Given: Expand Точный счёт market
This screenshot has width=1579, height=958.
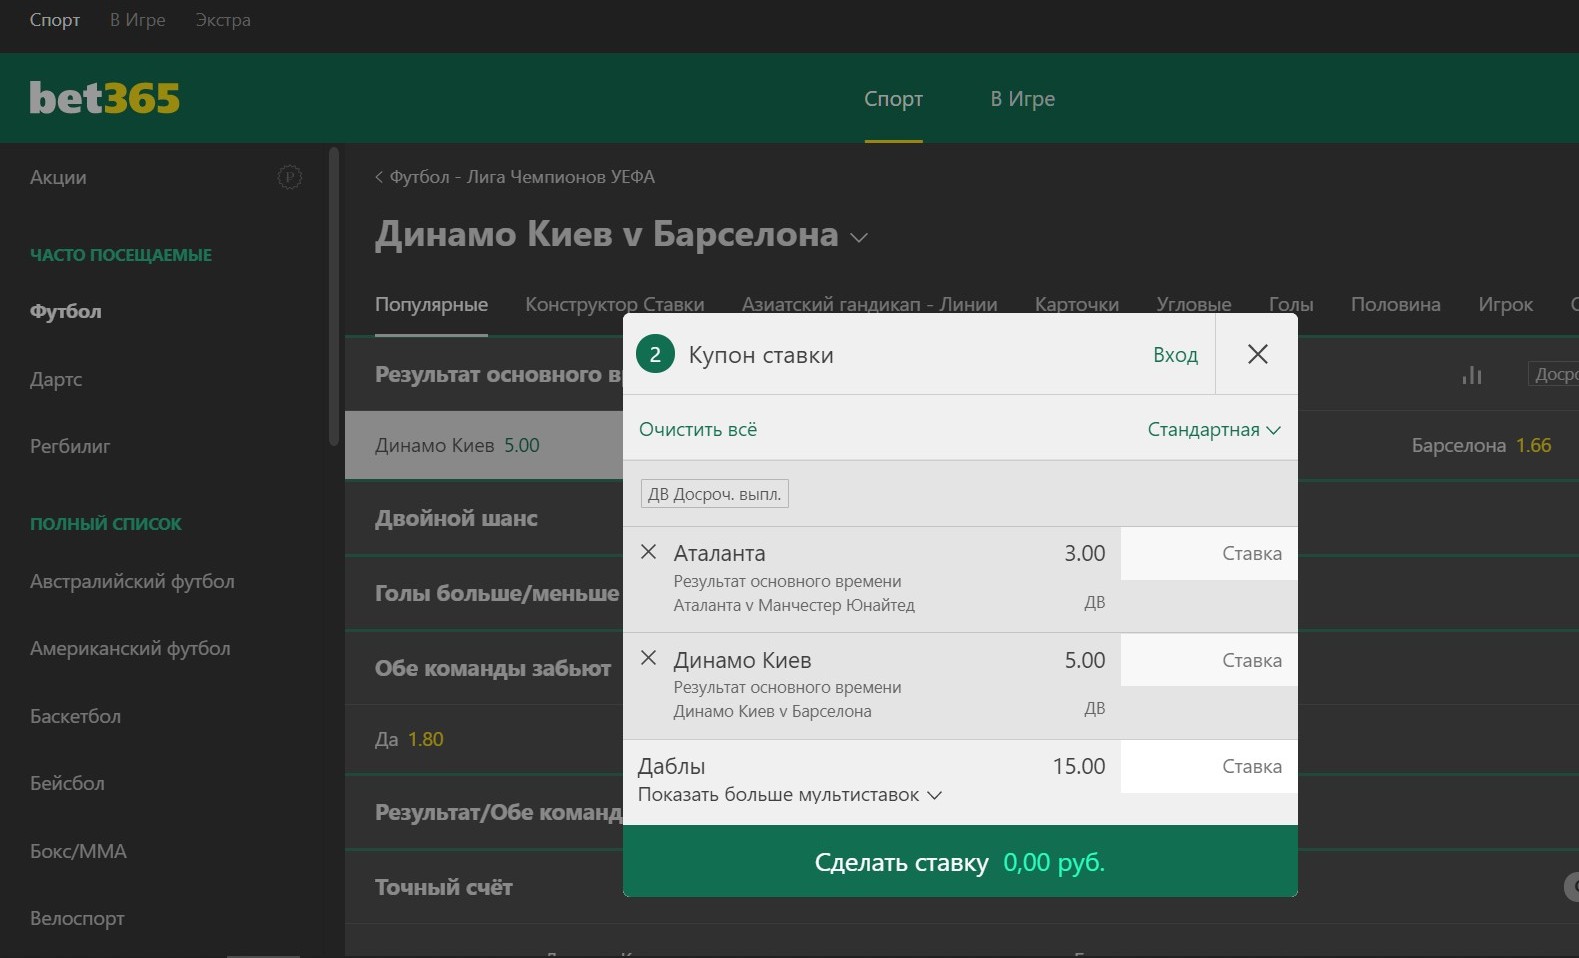Looking at the screenshot, I should coord(444,887).
